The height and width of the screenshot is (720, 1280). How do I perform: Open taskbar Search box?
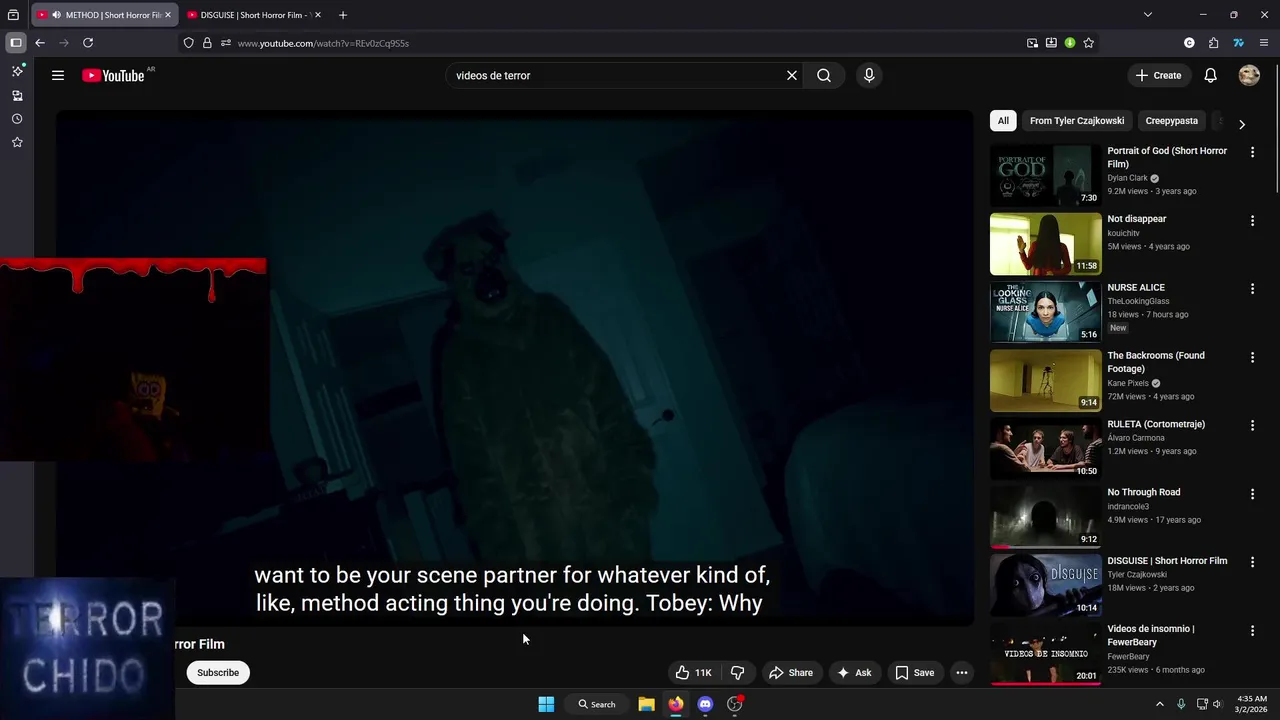tap(596, 704)
